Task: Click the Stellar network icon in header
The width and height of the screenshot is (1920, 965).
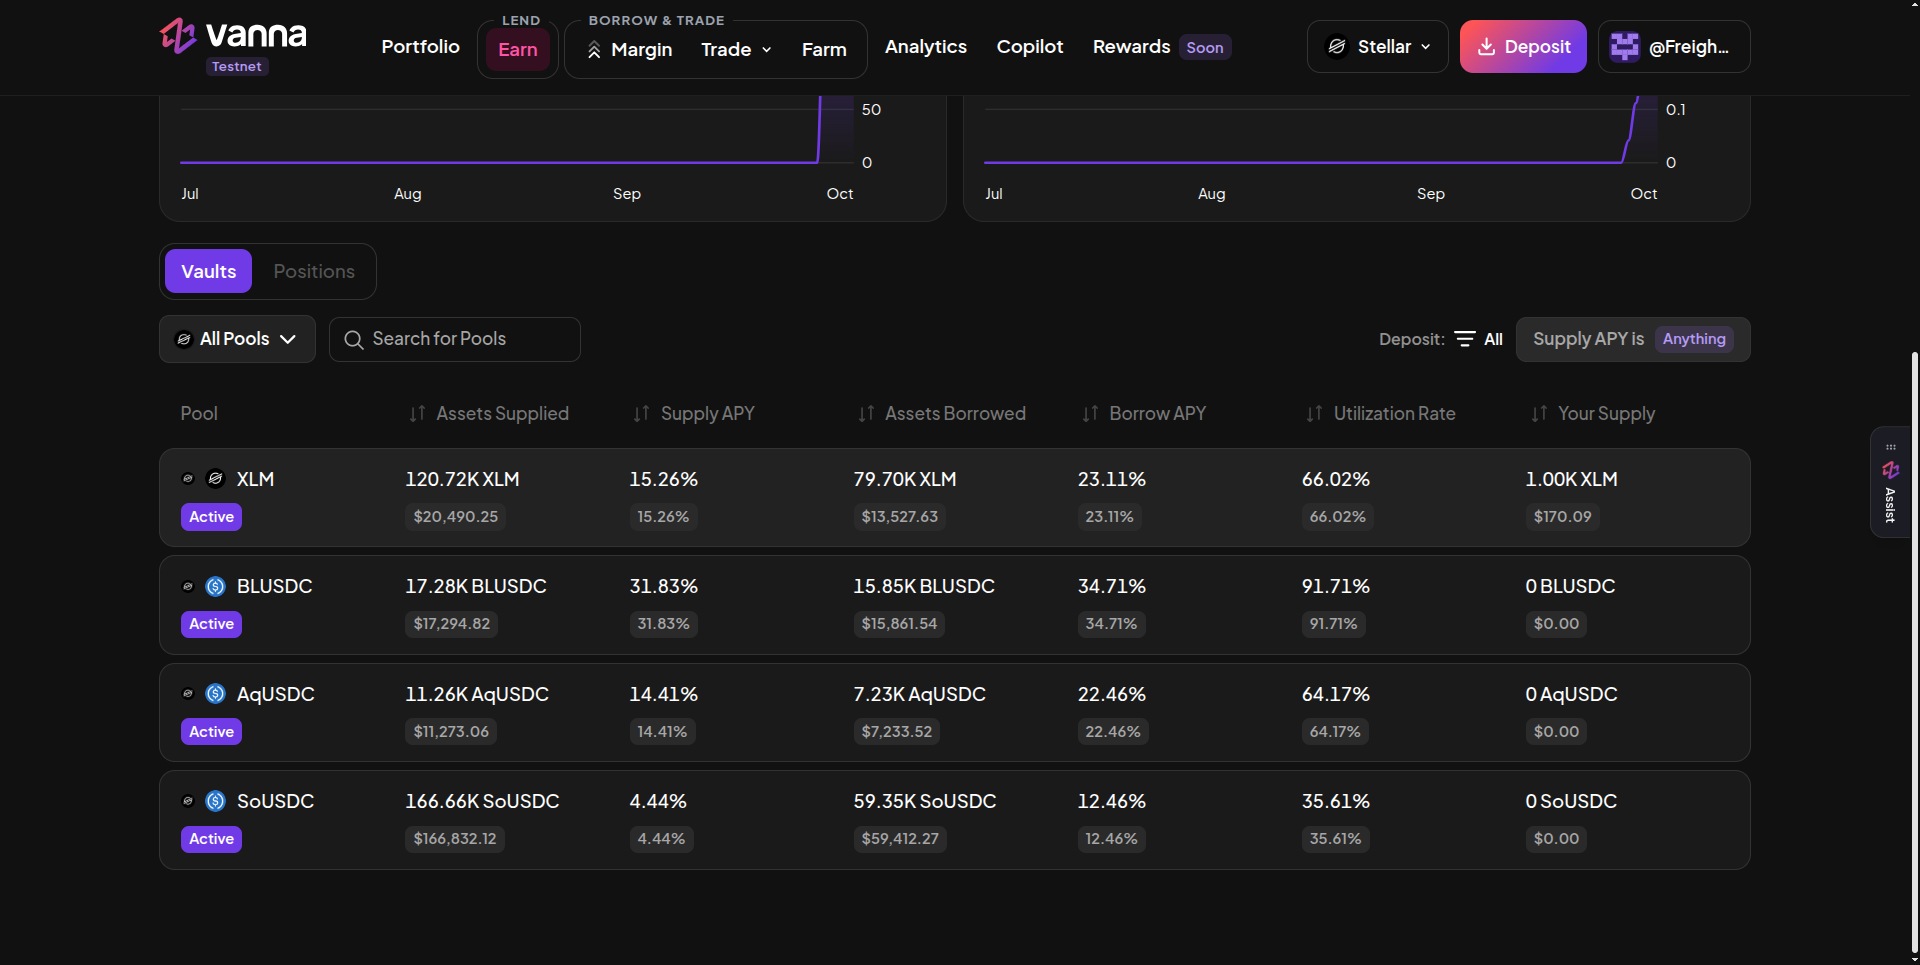Action: click(x=1337, y=47)
